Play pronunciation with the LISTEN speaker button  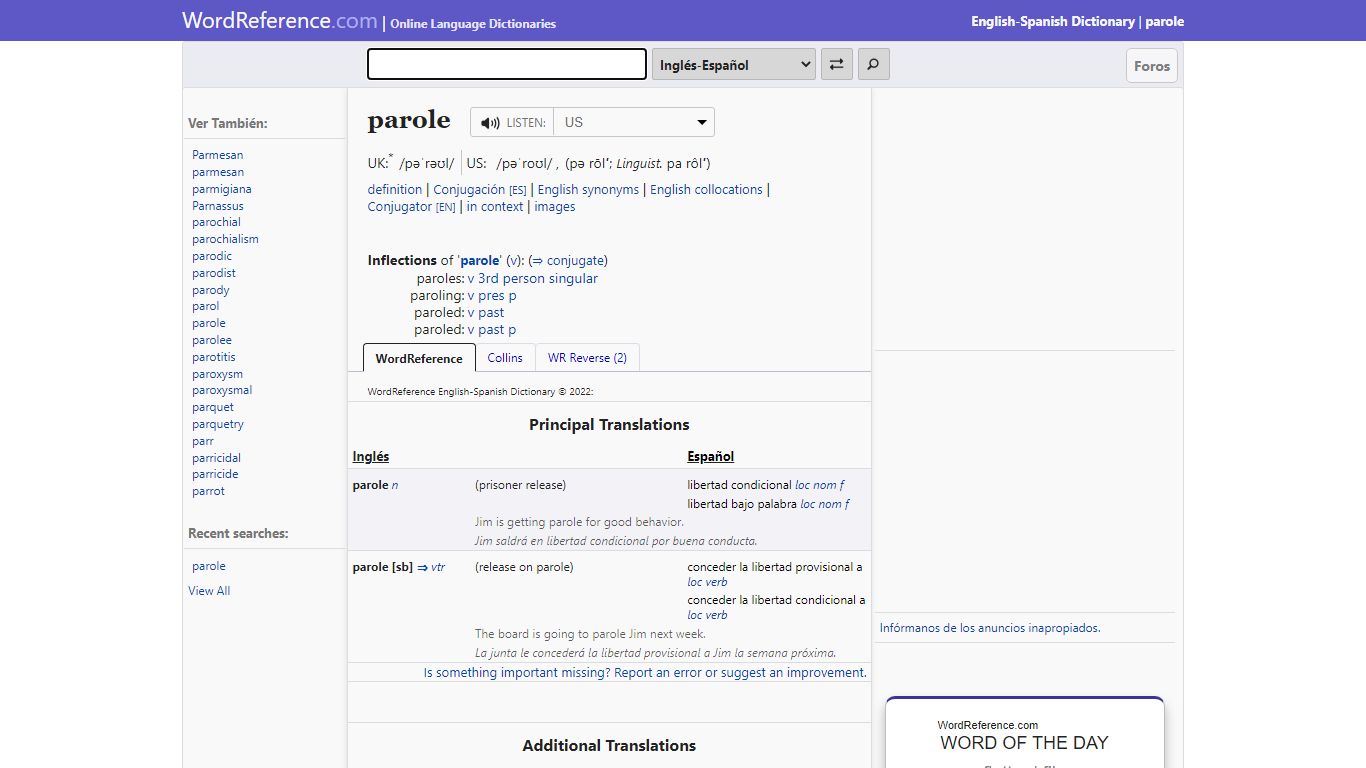point(512,122)
